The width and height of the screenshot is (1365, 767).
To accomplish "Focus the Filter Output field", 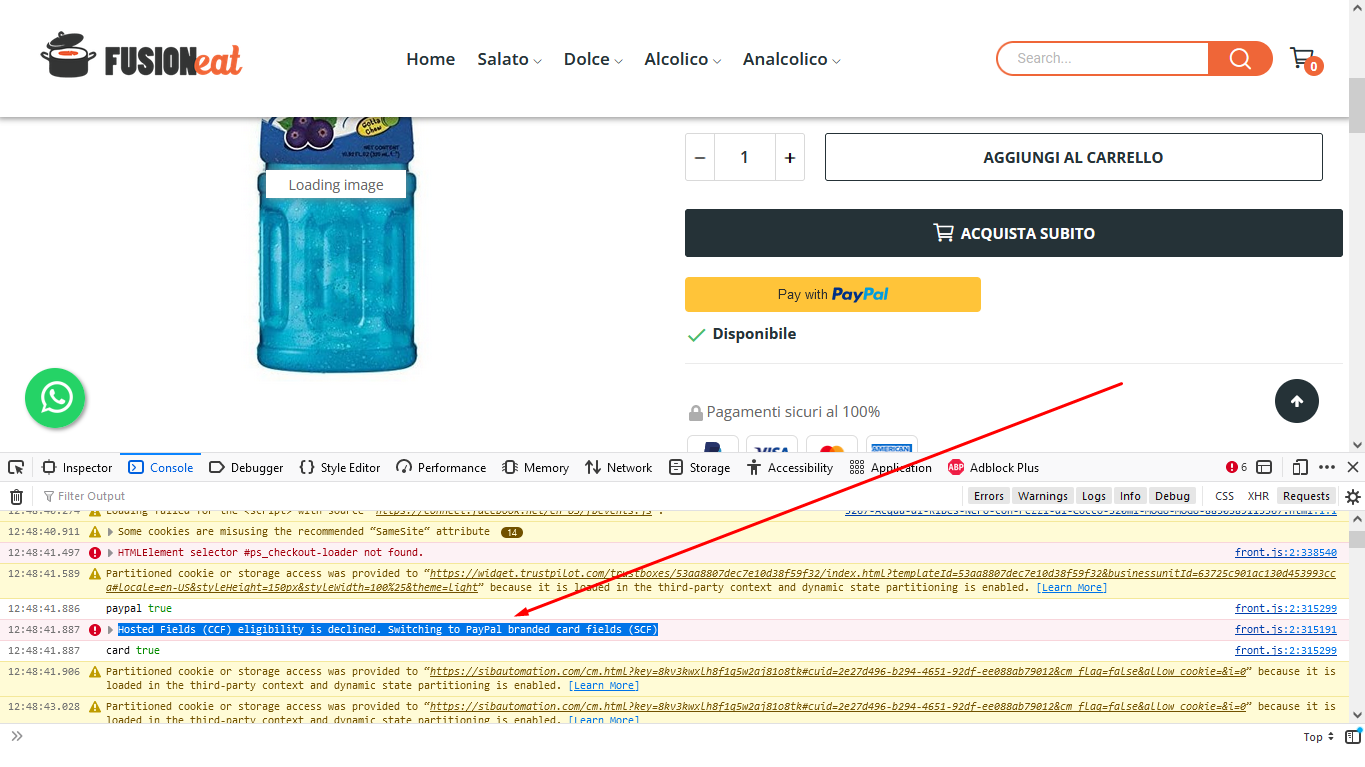I will point(500,496).
